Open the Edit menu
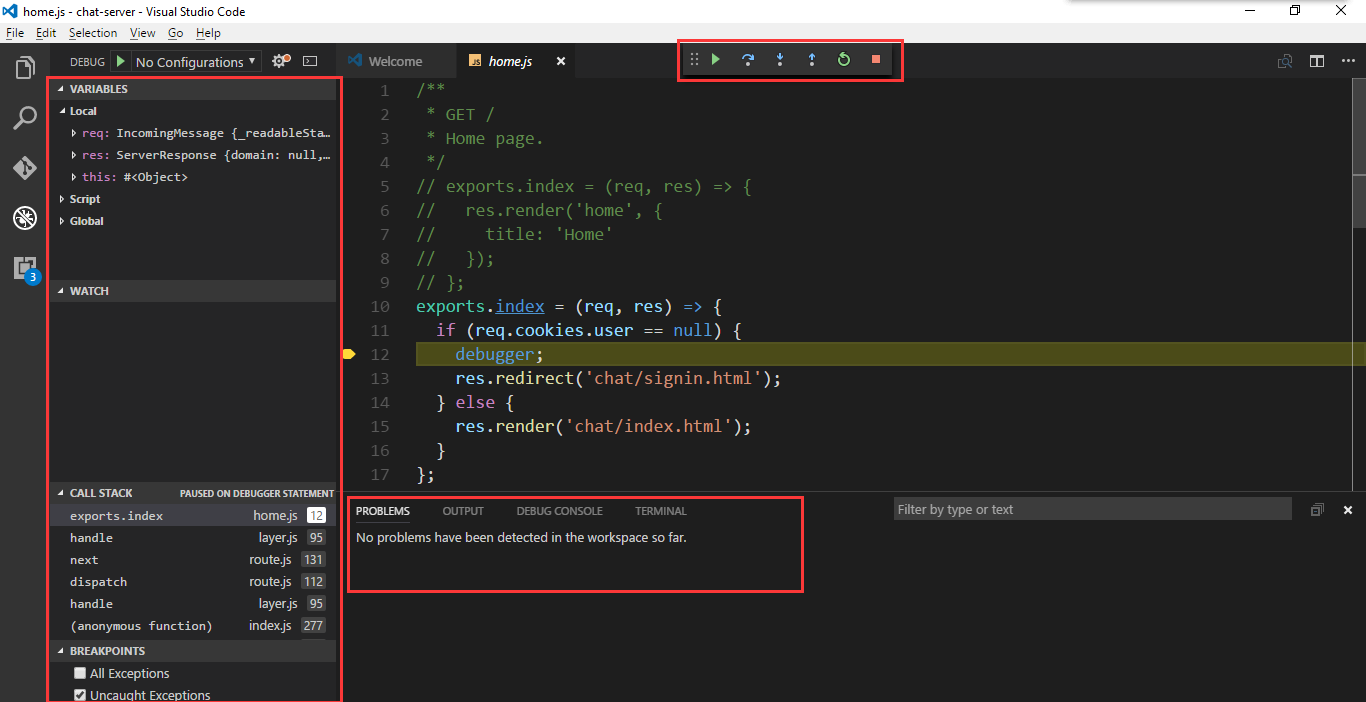The width and height of the screenshot is (1366, 702). (46, 33)
